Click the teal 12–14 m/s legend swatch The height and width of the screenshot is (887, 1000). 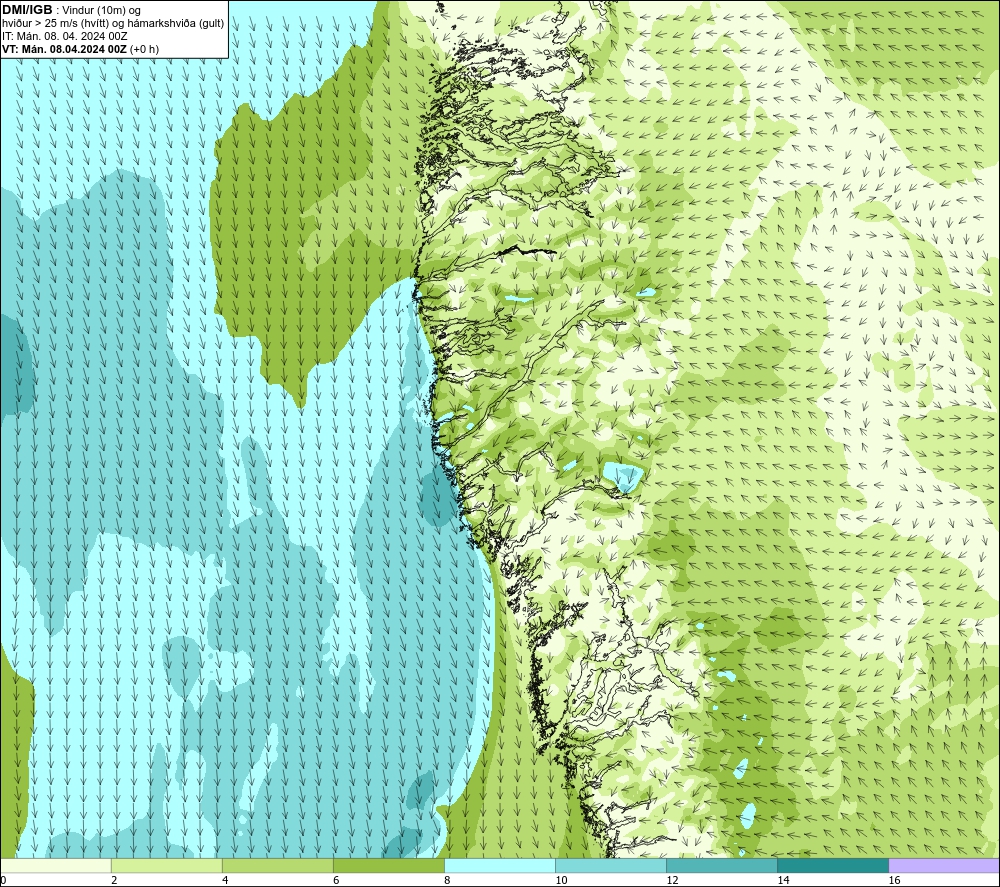click(722, 865)
